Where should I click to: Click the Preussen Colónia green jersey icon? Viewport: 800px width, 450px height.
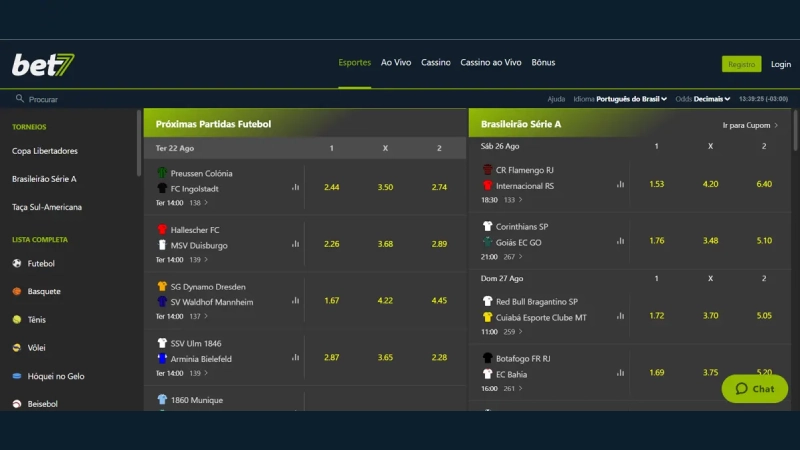coord(162,172)
